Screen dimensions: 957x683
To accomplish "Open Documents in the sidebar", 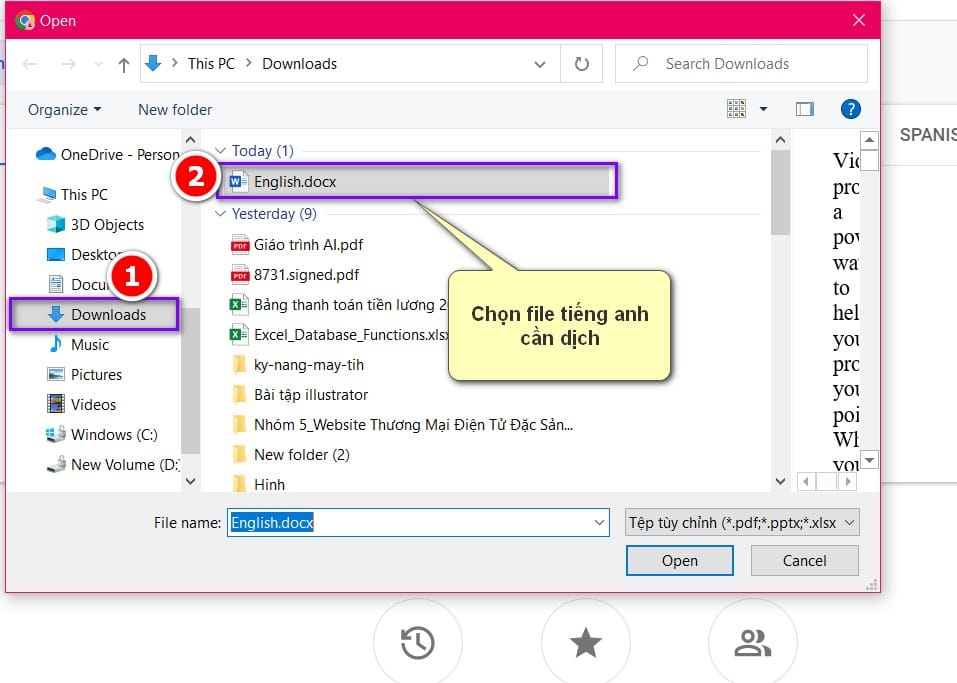I will [x=79, y=284].
